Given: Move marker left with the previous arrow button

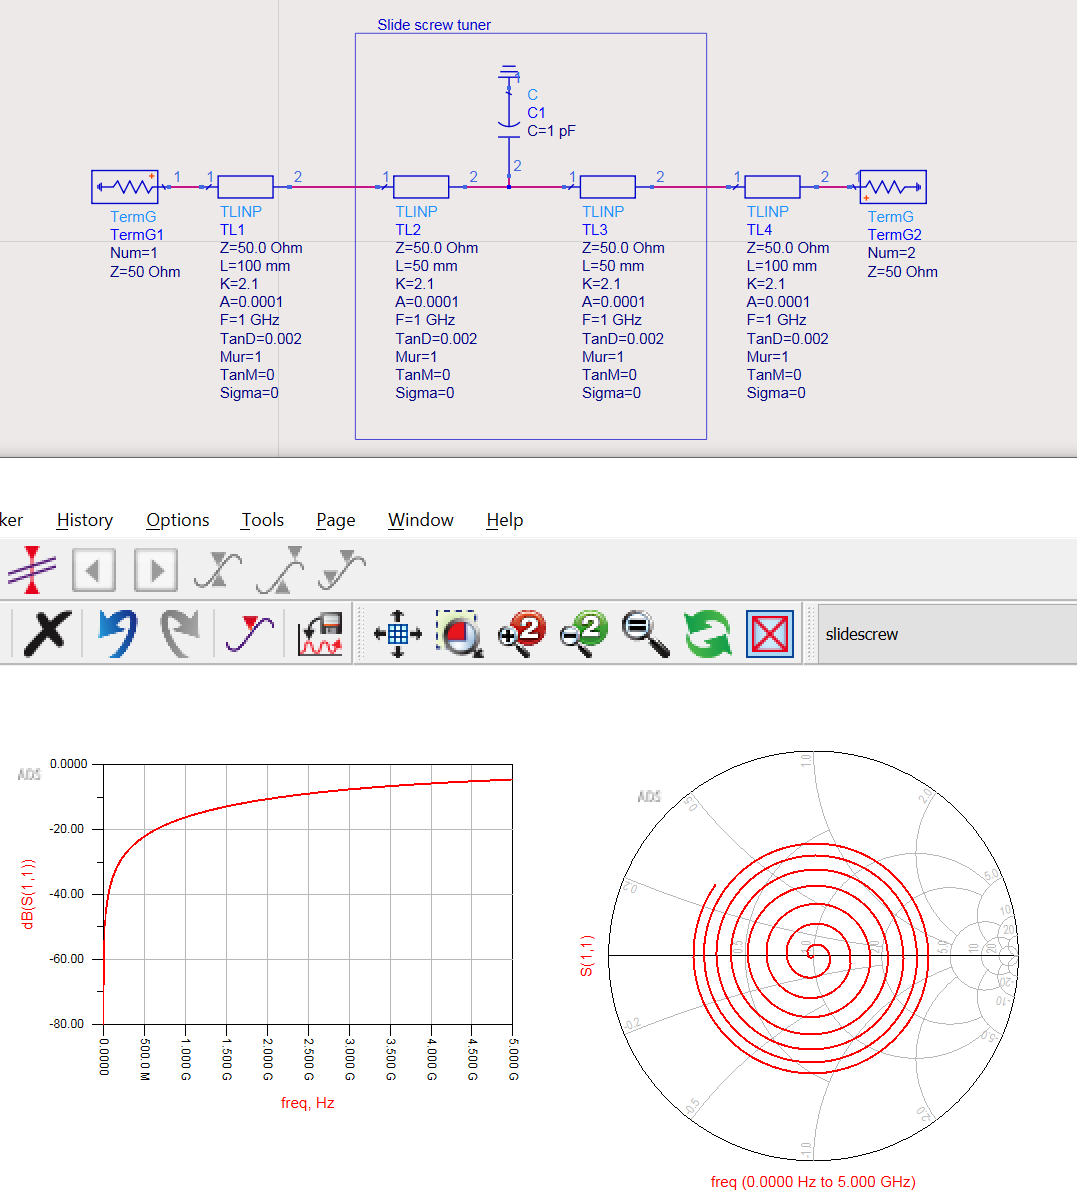Looking at the screenshot, I should click(94, 571).
